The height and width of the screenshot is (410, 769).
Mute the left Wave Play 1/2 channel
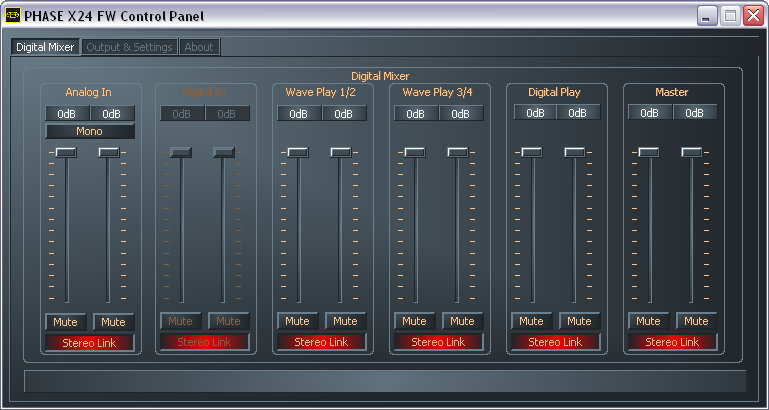click(x=297, y=321)
